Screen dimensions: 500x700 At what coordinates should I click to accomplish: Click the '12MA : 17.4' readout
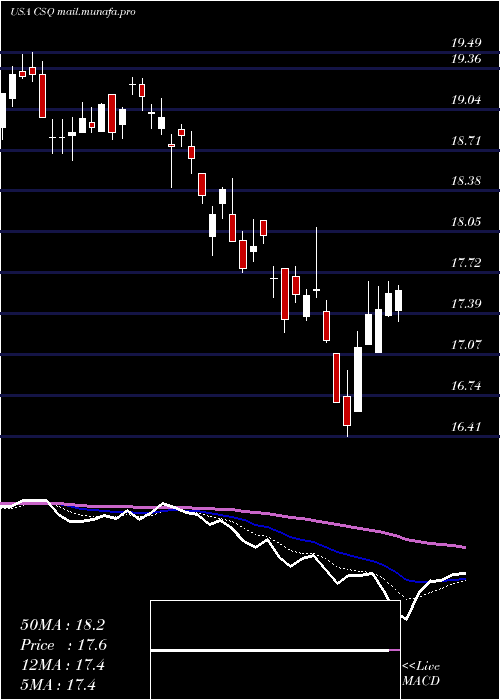[x=62, y=665]
